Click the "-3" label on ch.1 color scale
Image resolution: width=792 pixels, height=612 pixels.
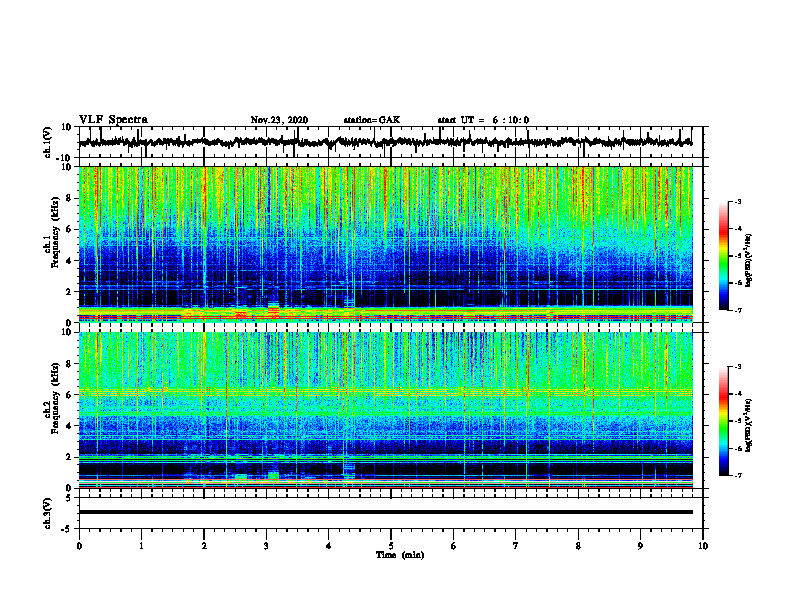(738, 201)
